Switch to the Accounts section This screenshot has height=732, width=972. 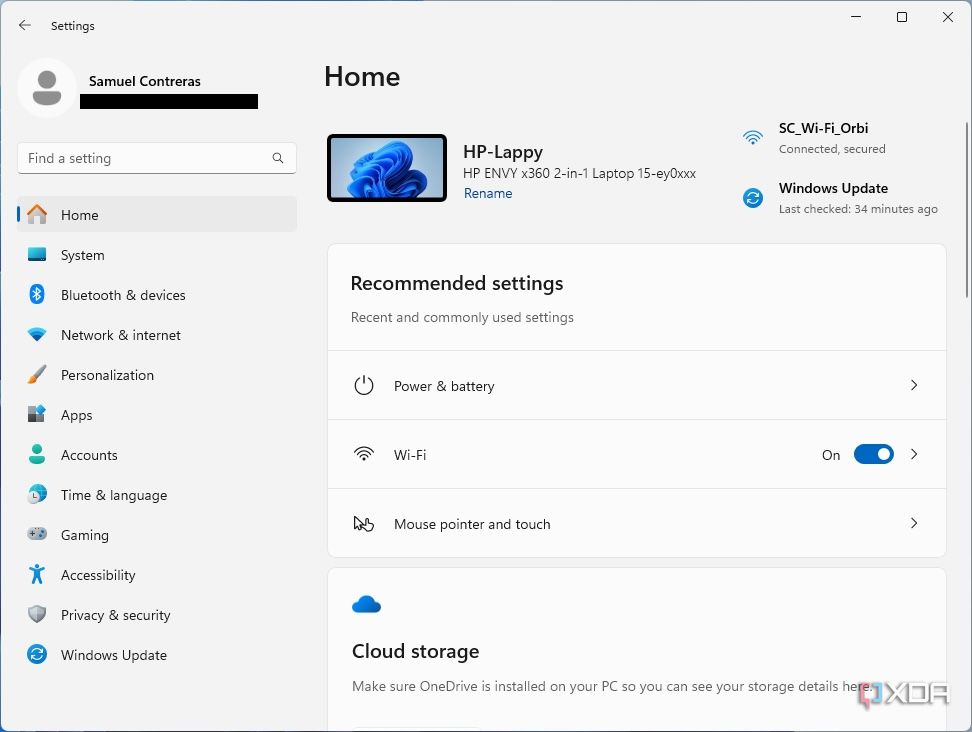pos(157,454)
